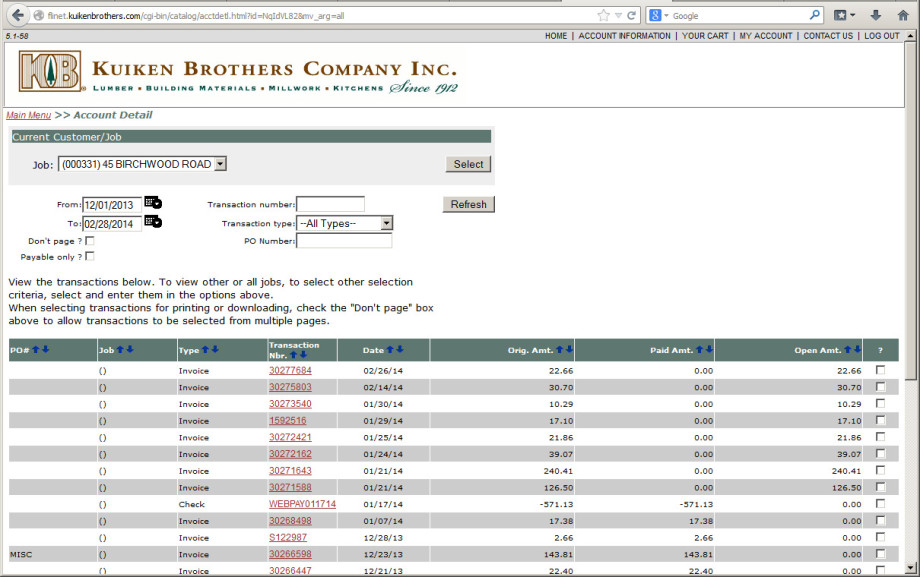Image resolution: width=920 pixels, height=577 pixels.
Task: Sort Orig. Amt. descending arrow
Action: (x=569, y=349)
